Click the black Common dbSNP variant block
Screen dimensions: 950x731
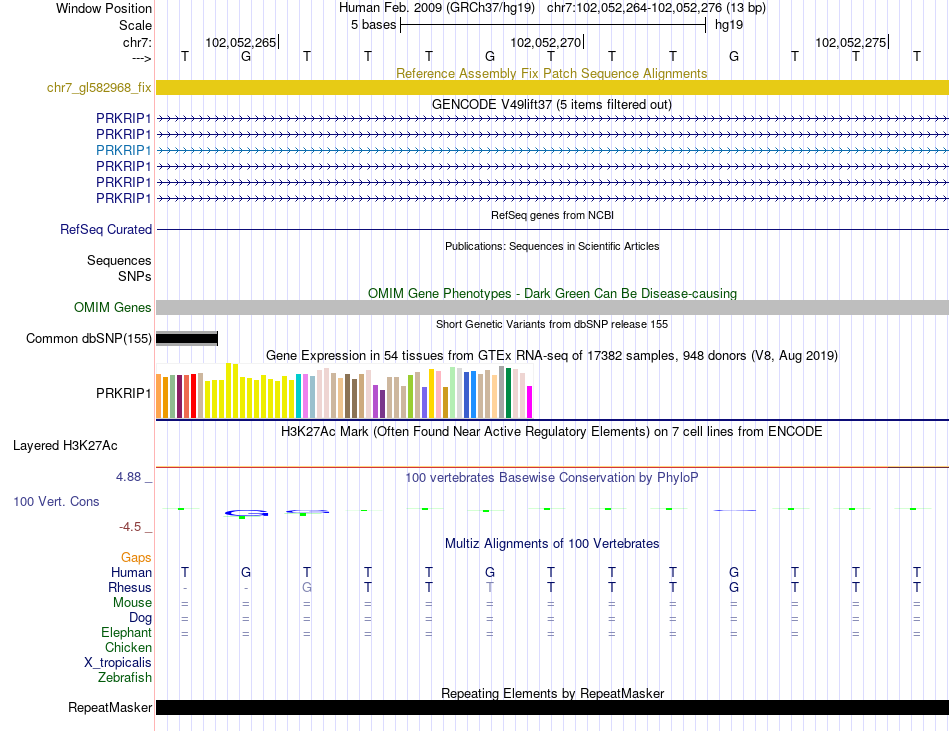click(x=187, y=339)
